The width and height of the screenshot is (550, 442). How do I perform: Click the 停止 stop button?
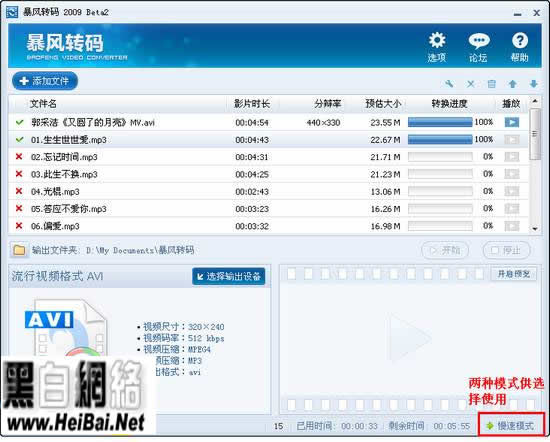coord(506,250)
